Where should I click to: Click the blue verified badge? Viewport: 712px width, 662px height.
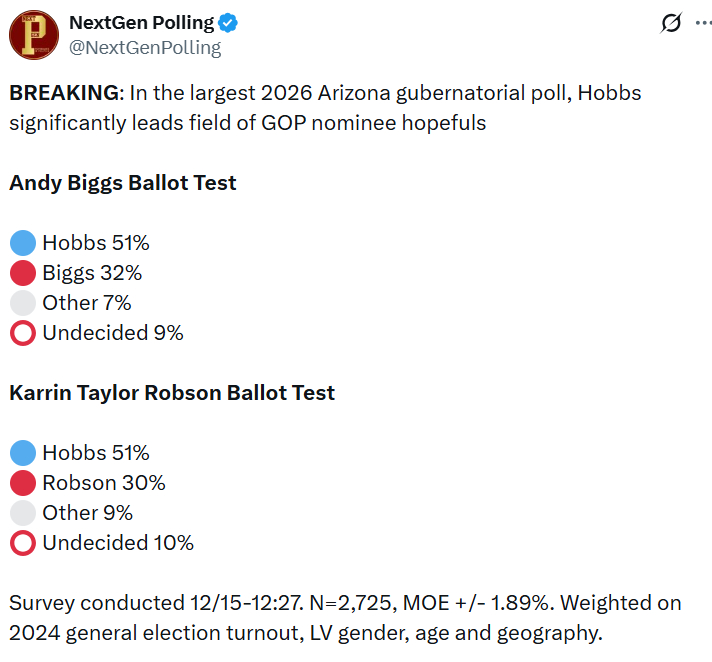[x=229, y=23]
